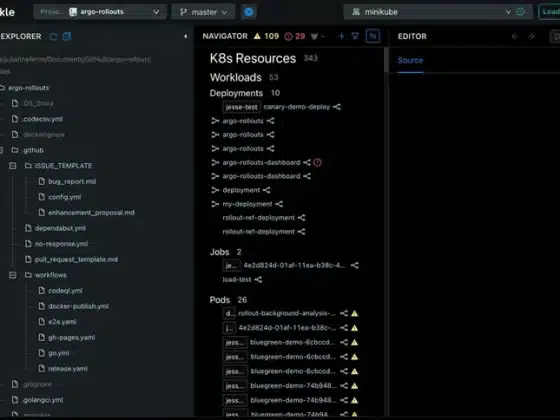
Task: Open outgoing links of load-test job
Action: pos(258,279)
